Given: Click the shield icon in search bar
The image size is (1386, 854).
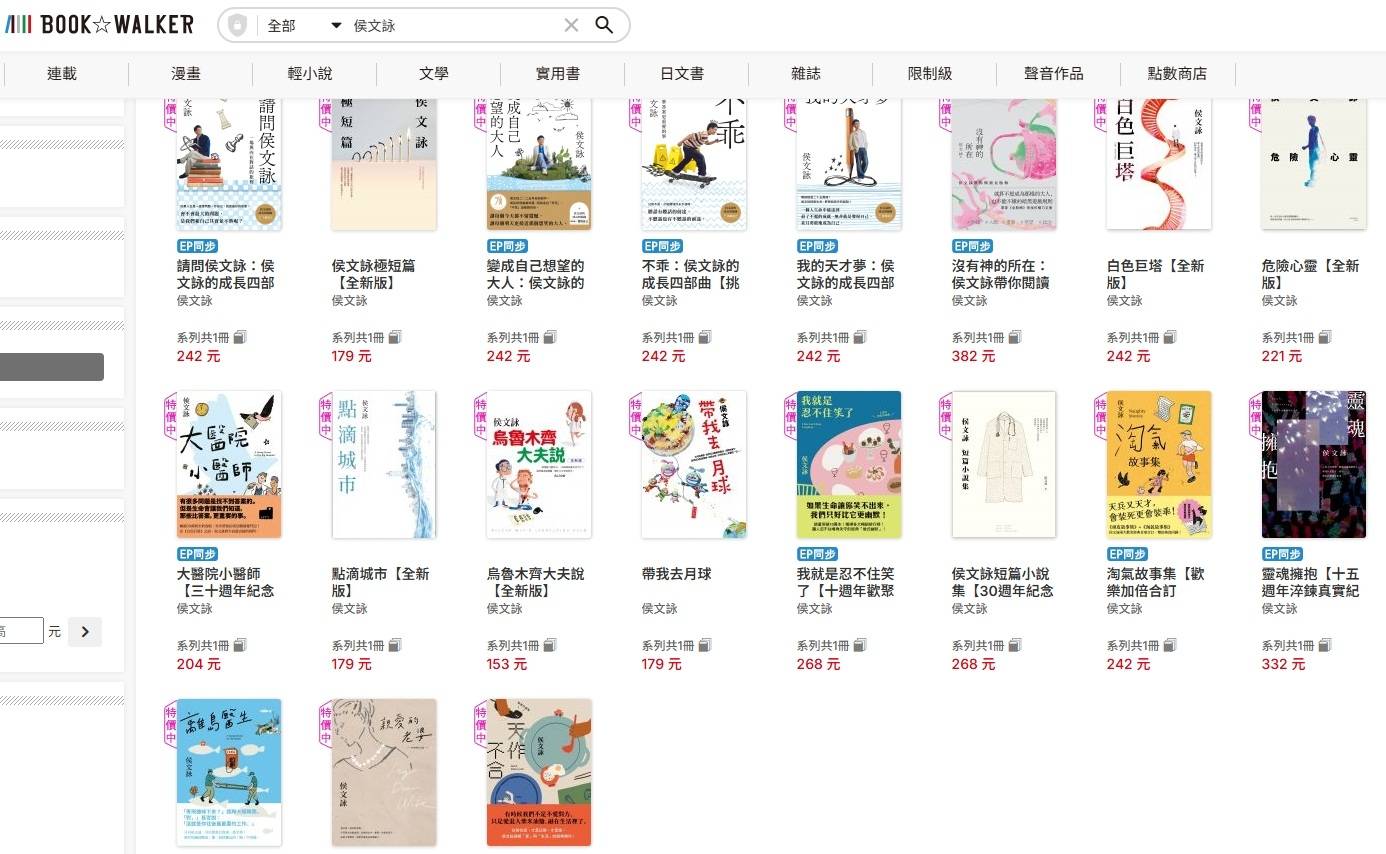Looking at the screenshot, I should [237, 25].
